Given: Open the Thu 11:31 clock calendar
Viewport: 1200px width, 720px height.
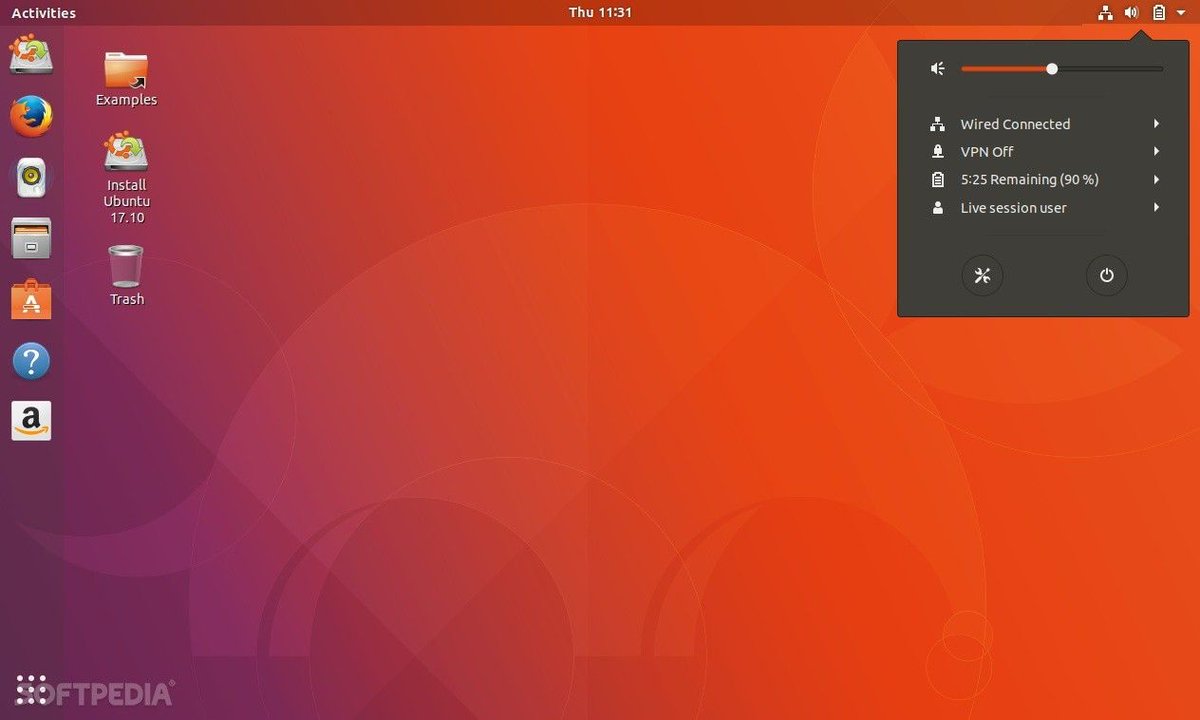Looking at the screenshot, I should 600,13.
